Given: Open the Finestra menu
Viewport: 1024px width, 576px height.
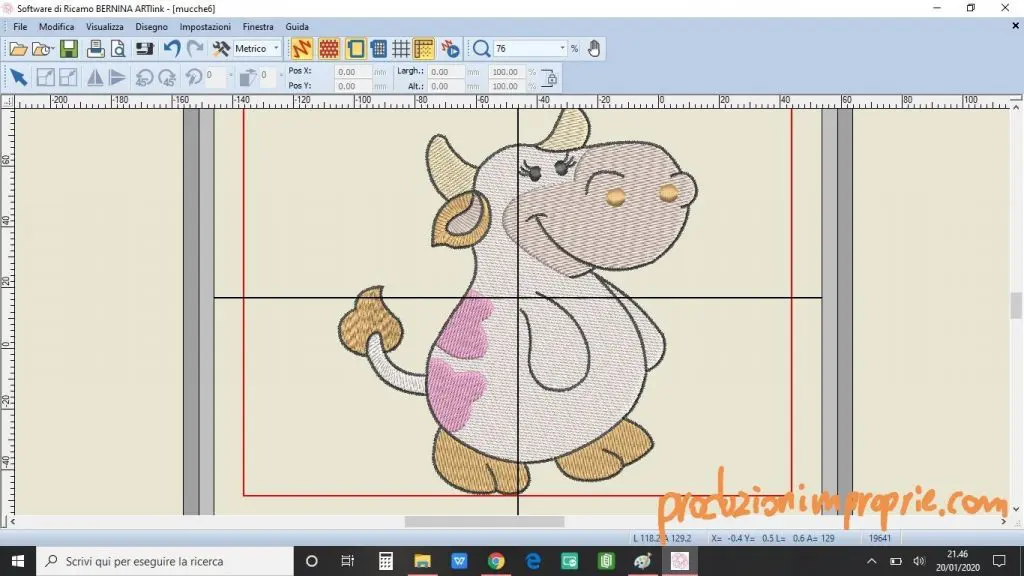Looking at the screenshot, I should click(x=258, y=27).
